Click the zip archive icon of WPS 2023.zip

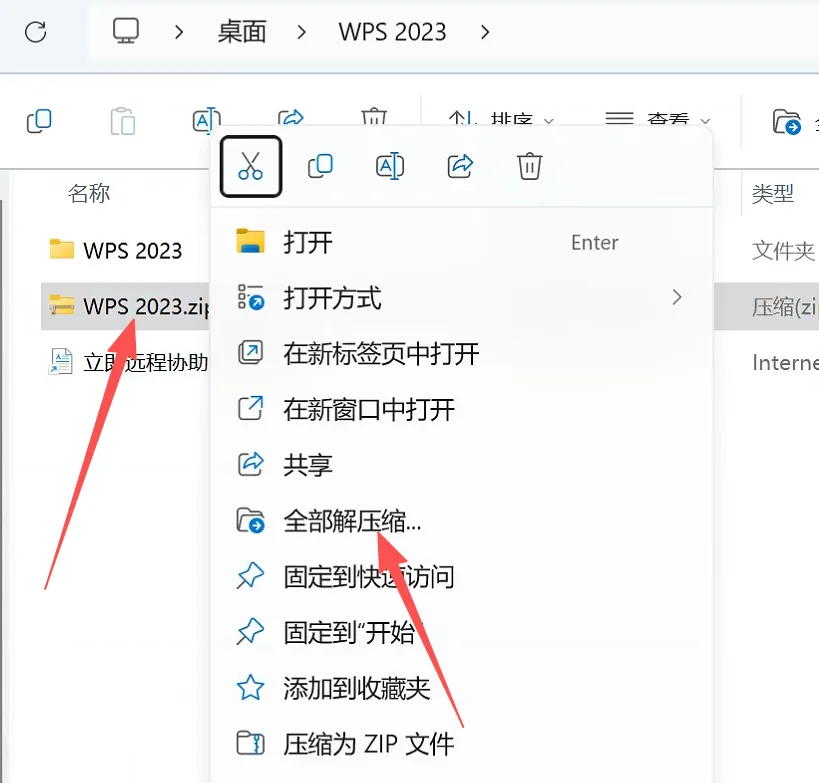coord(62,305)
